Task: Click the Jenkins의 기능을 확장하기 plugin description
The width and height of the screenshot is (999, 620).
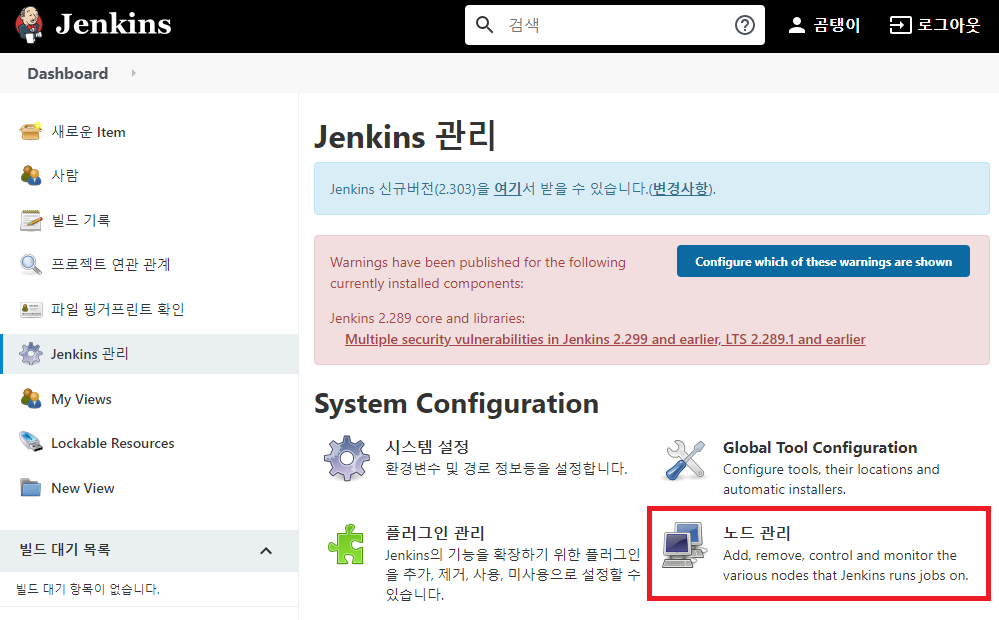Action: [513, 574]
